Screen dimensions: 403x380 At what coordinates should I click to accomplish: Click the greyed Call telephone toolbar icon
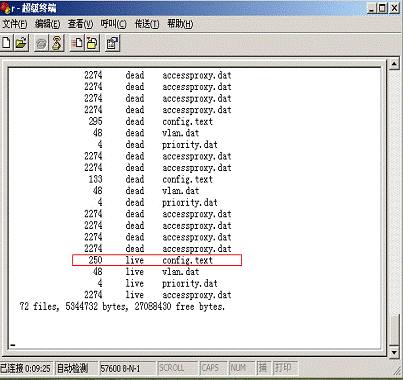pyautogui.click(x=41, y=43)
